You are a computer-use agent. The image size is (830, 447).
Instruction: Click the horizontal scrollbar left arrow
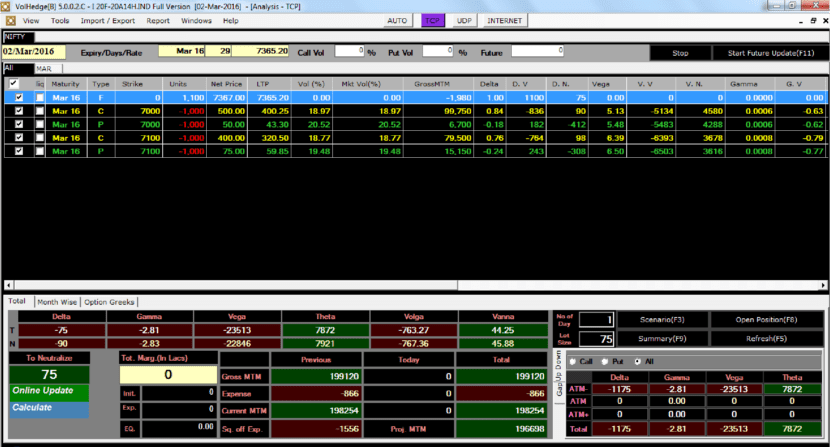click(8, 285)
